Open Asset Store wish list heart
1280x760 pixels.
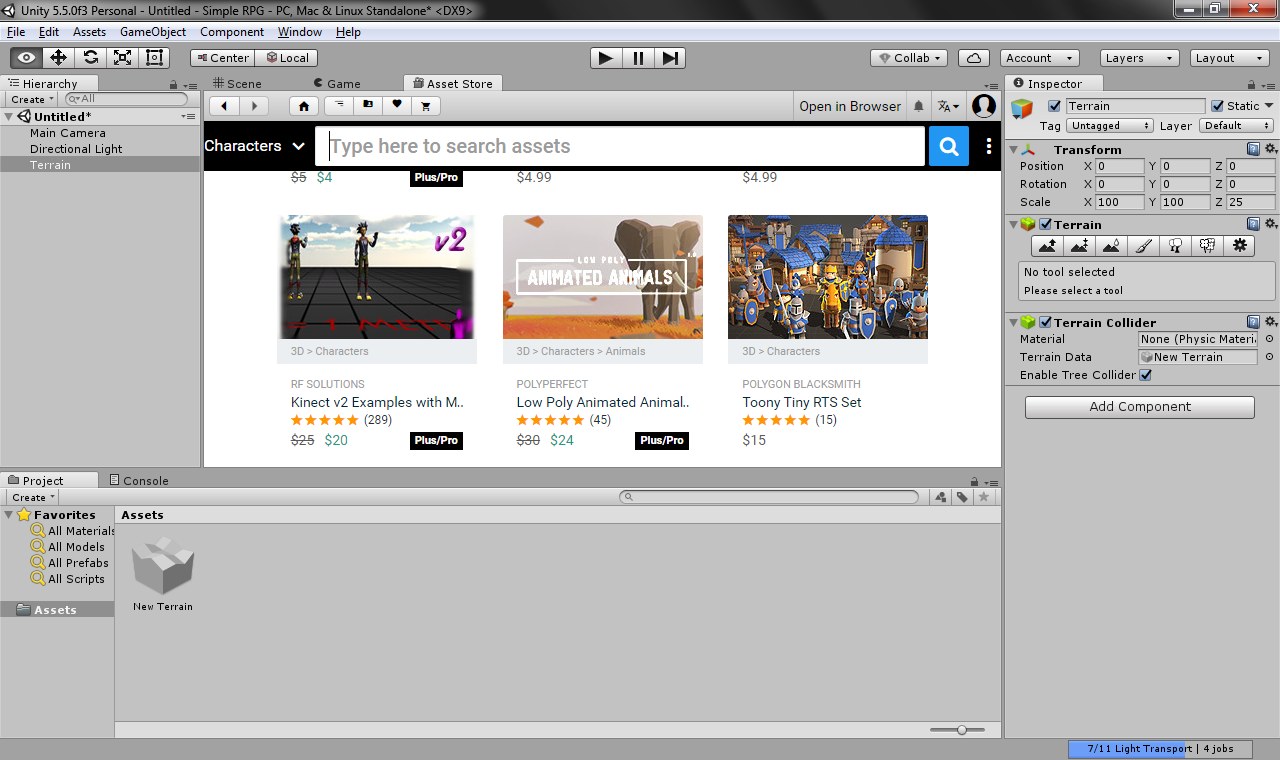(x=397, y=105)
